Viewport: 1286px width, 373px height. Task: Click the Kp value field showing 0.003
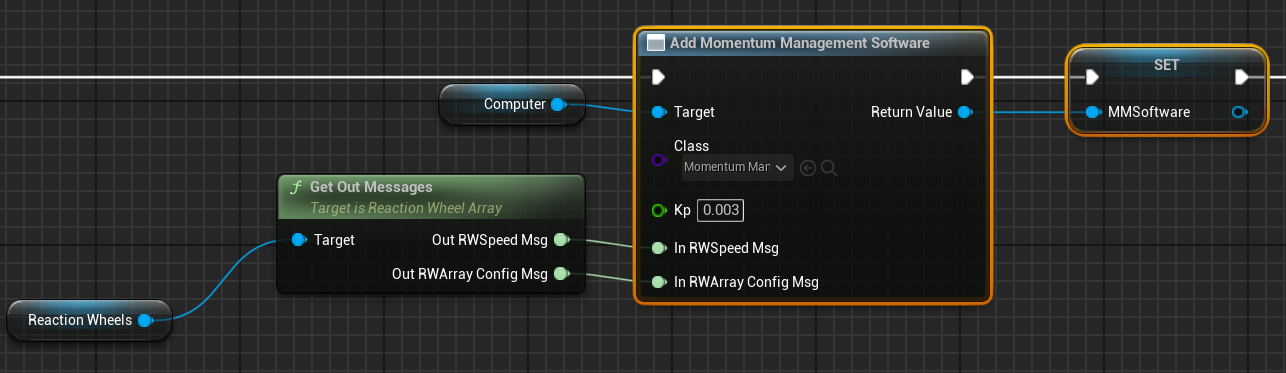point(720,211)
